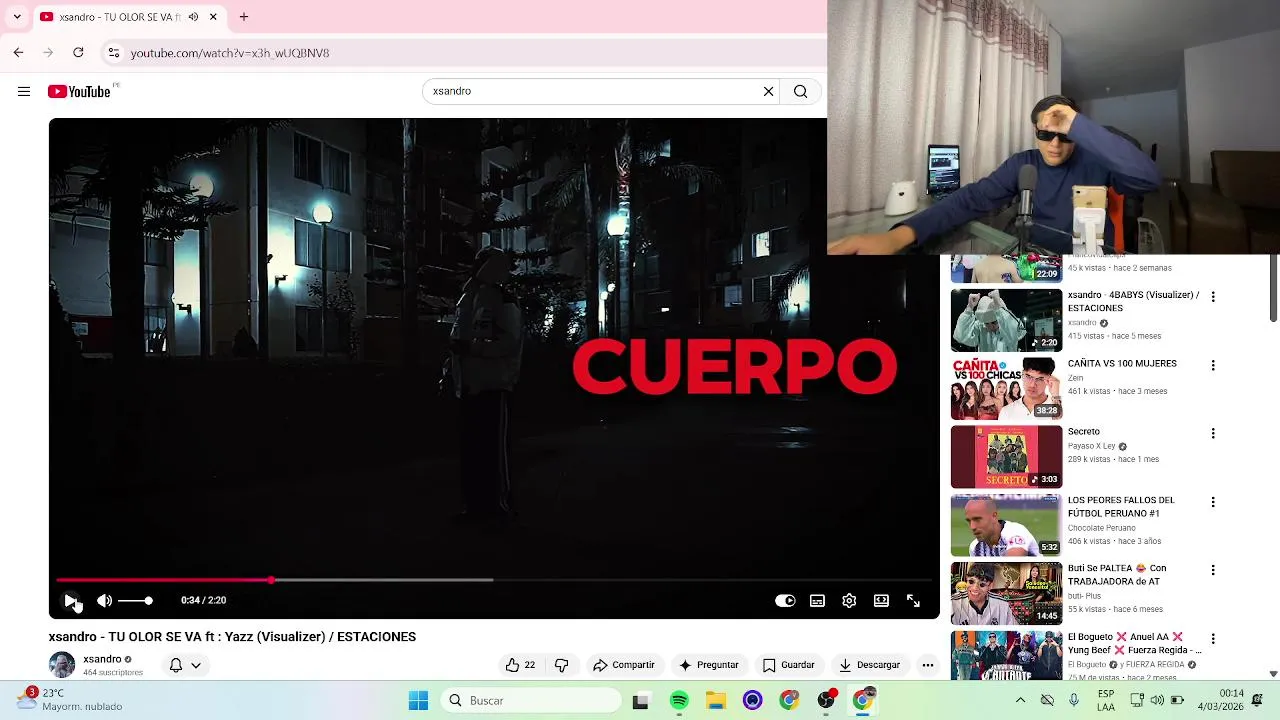Open the weather widget showing 23°C
Viewport: 1280px width, 720px height.
click(x=70, y=699)
